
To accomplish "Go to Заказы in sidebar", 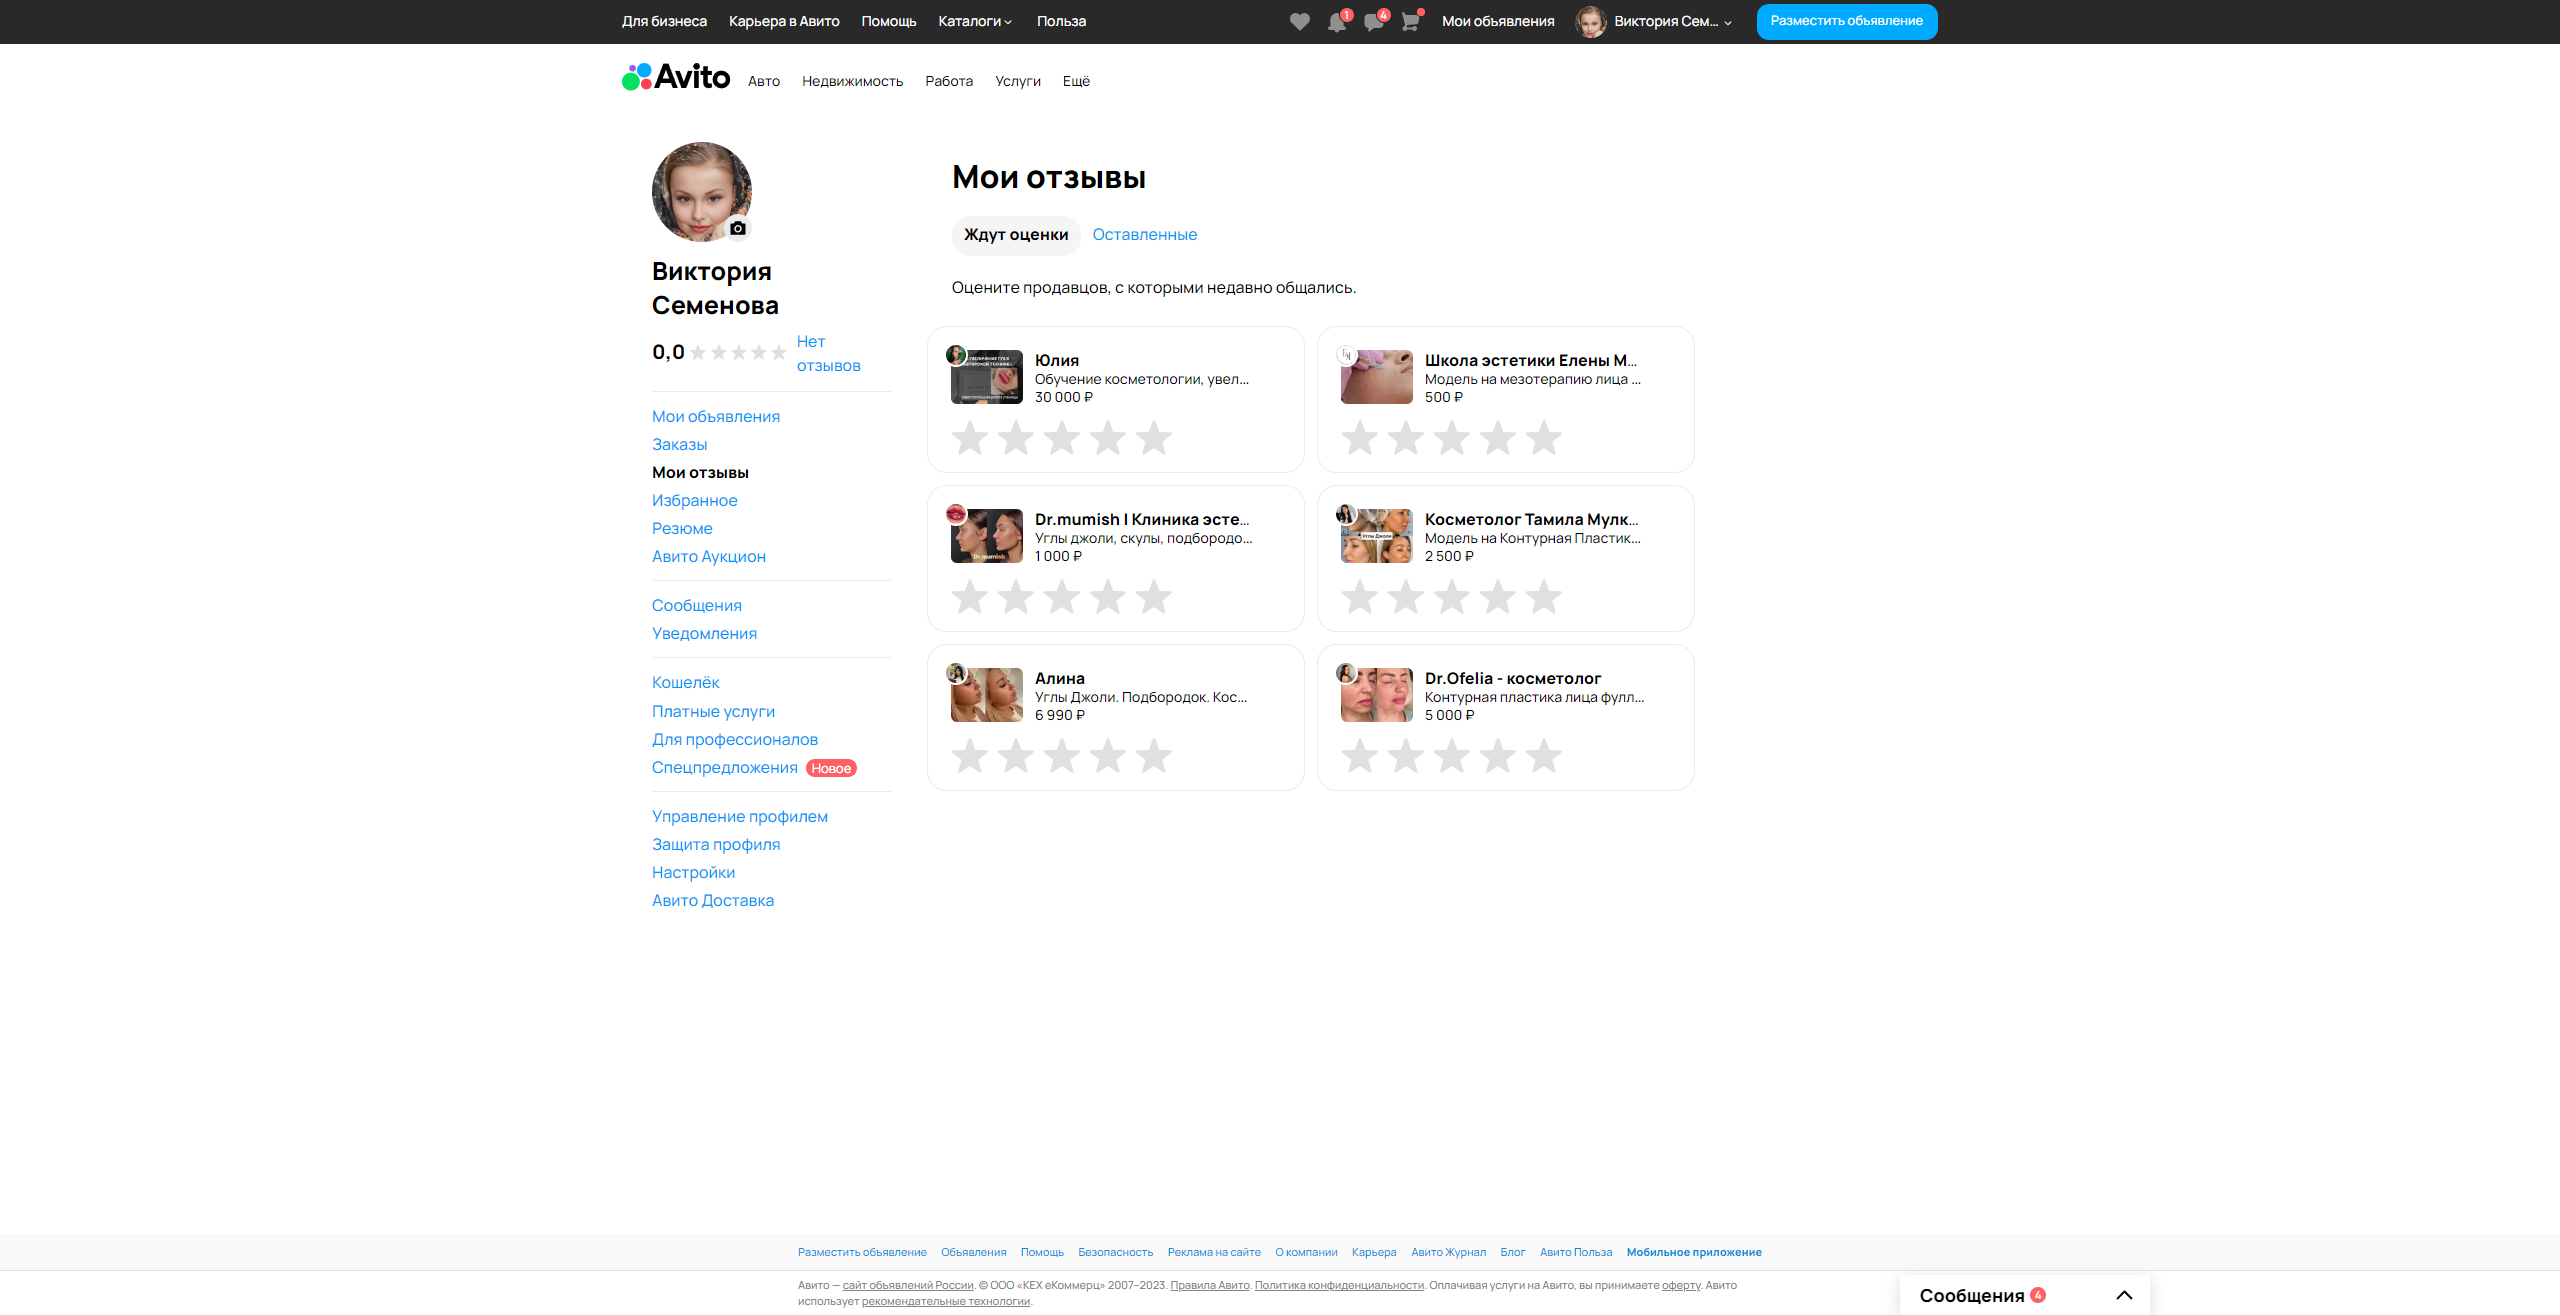I will click(680, 444).
